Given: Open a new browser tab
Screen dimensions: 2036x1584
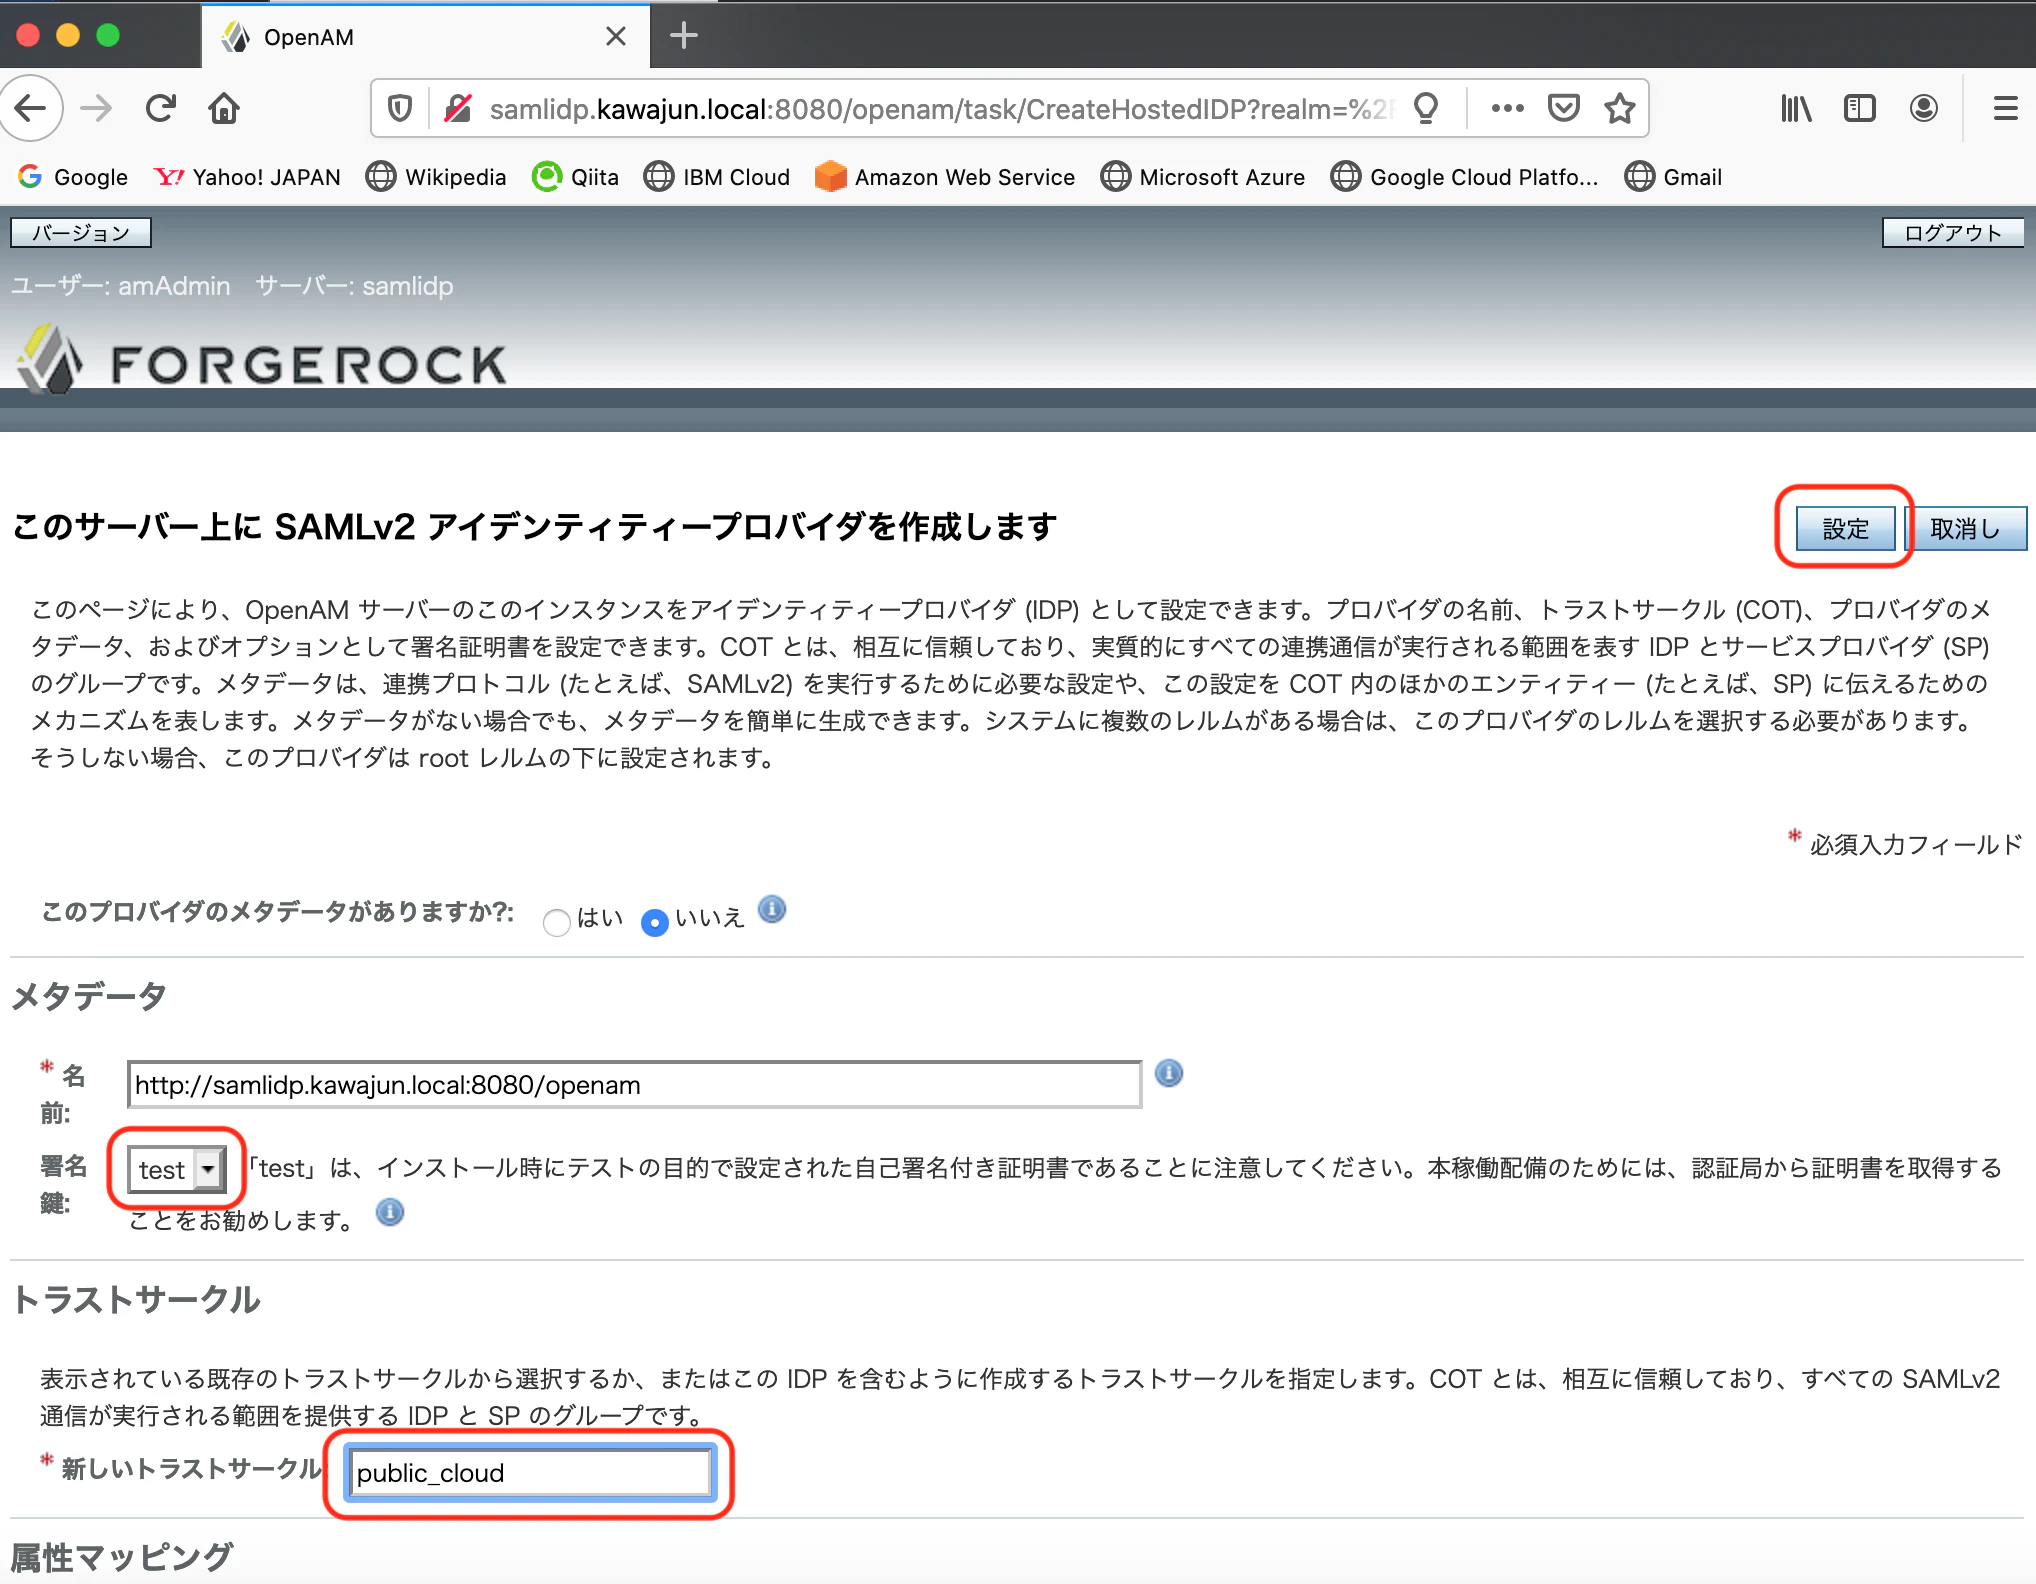Looking at the screenshot, I should tap(684, 36).
